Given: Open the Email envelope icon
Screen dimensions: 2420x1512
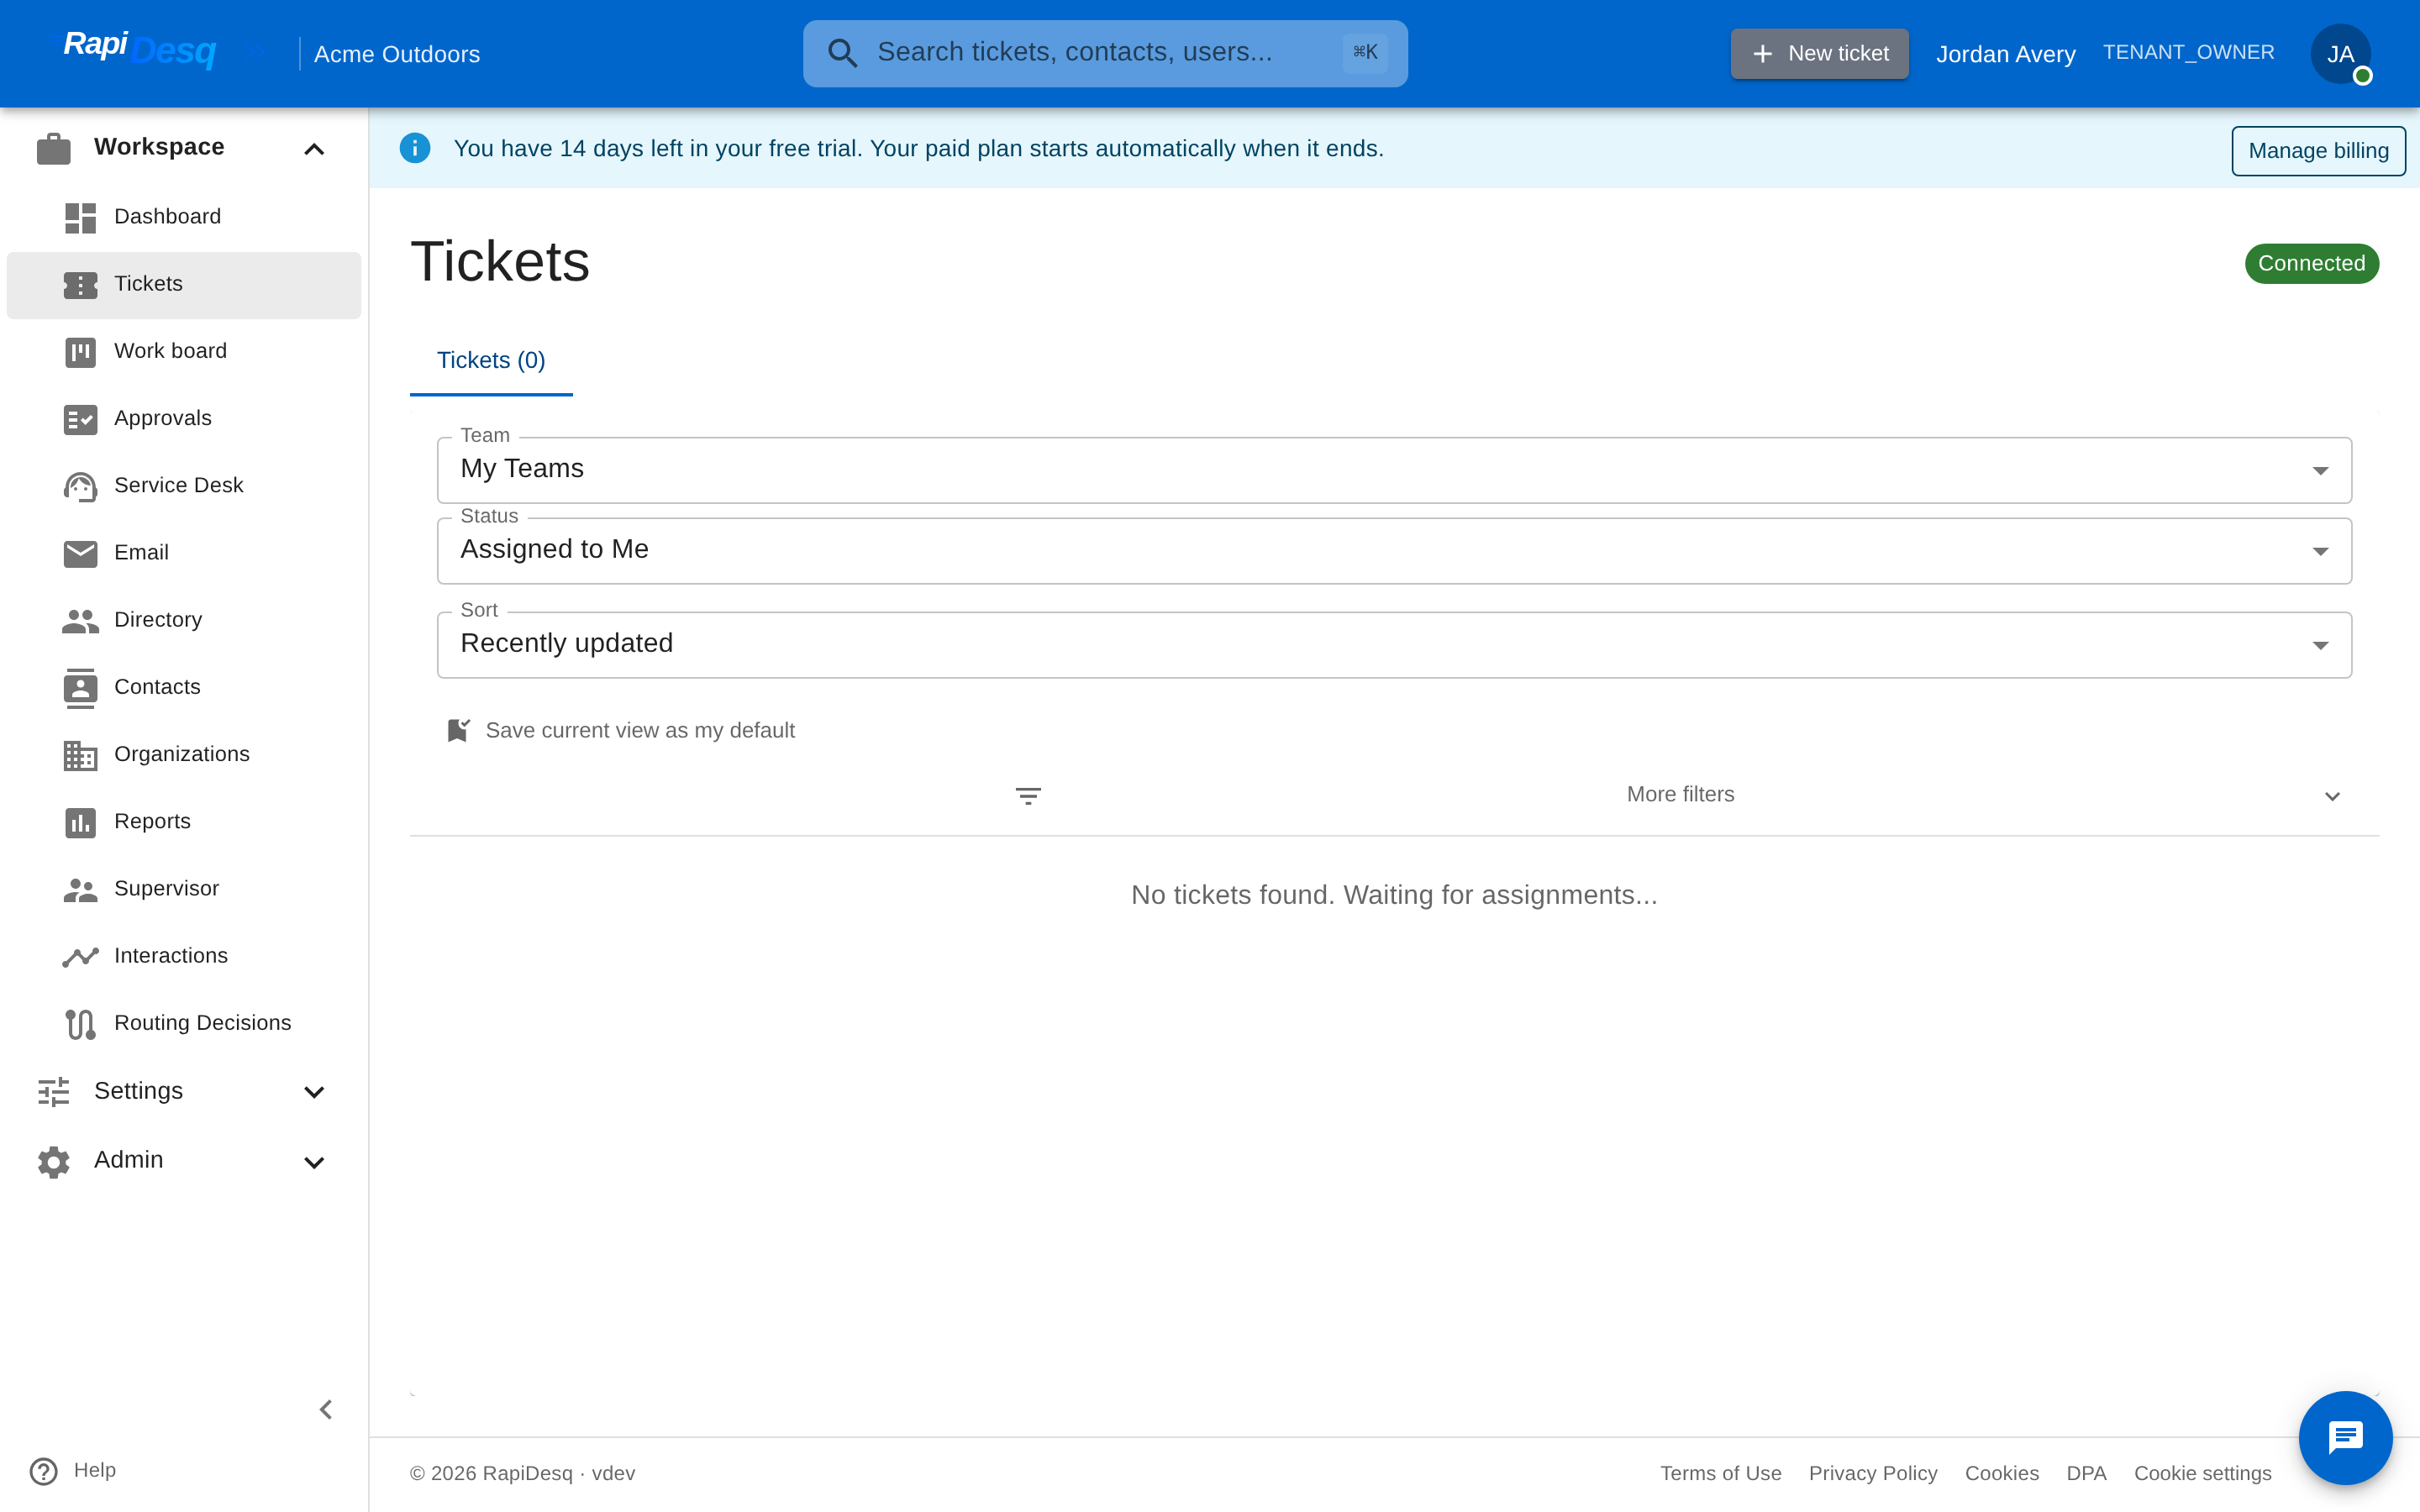Looking at the screenshot, I should [x=80, y=553].
